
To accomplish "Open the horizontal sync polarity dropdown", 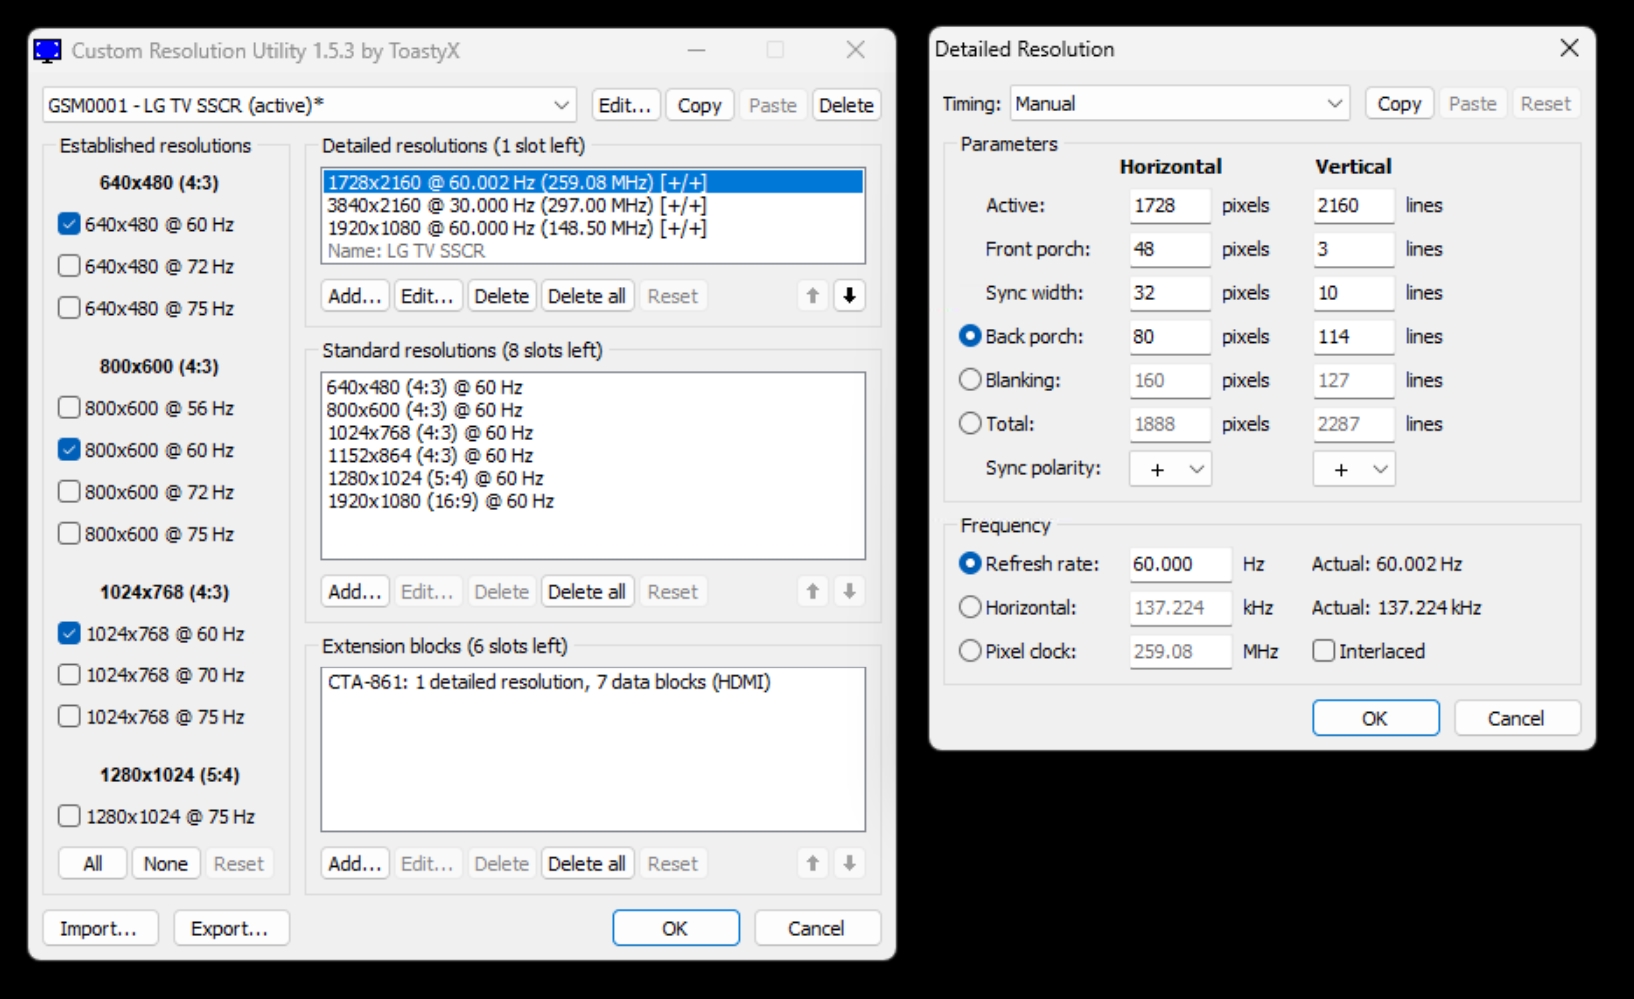I will pos(1170,469).
